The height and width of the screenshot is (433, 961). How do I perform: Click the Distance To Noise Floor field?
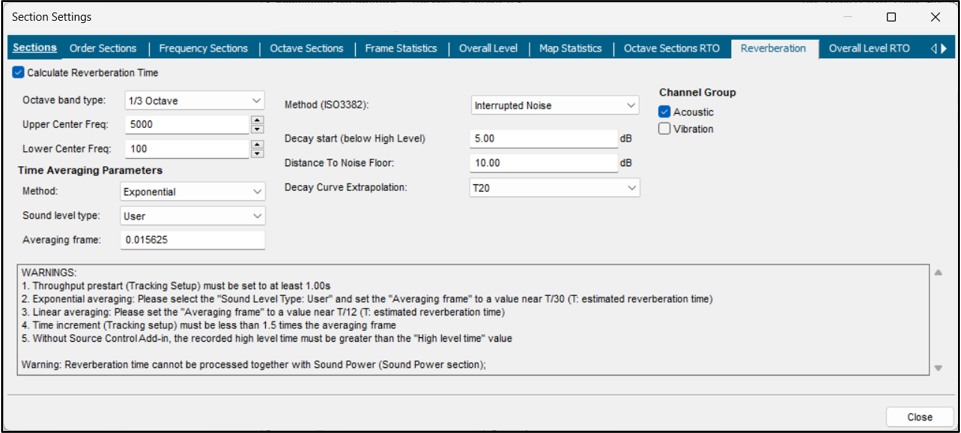[x=543, y=163]
